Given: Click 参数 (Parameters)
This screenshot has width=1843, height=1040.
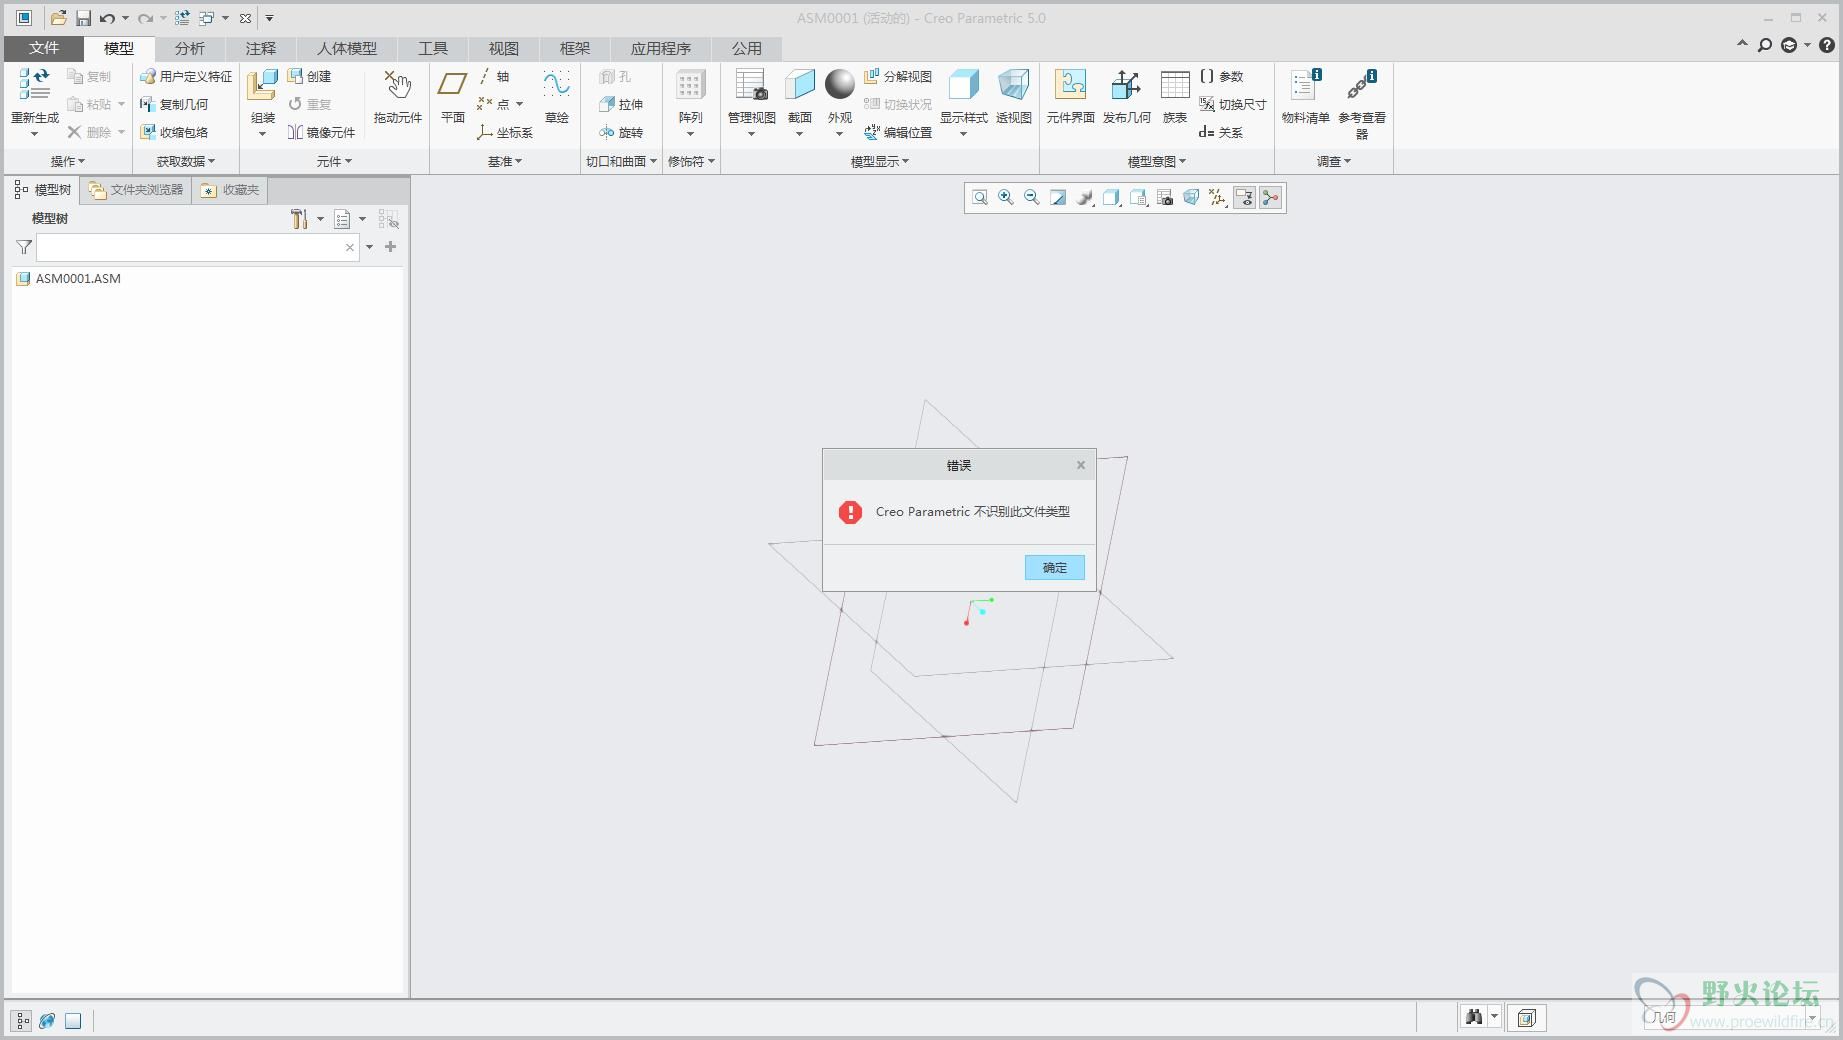Looking at the screenshot, I should point(1221,76).
